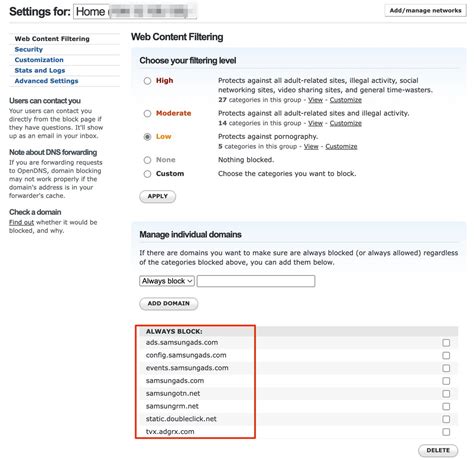
Task: Open the Home network selector
Action: (135, 11)
